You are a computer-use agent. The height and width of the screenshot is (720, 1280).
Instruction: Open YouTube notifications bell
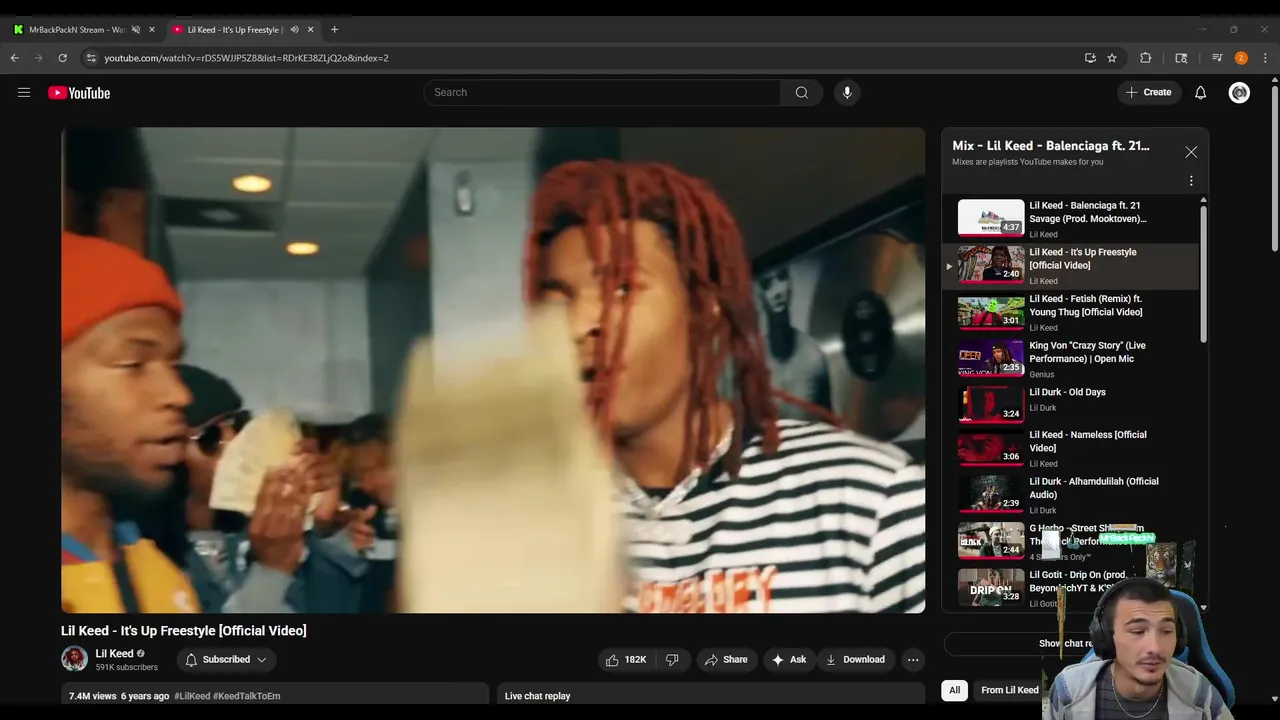[x=1201, y=93]
